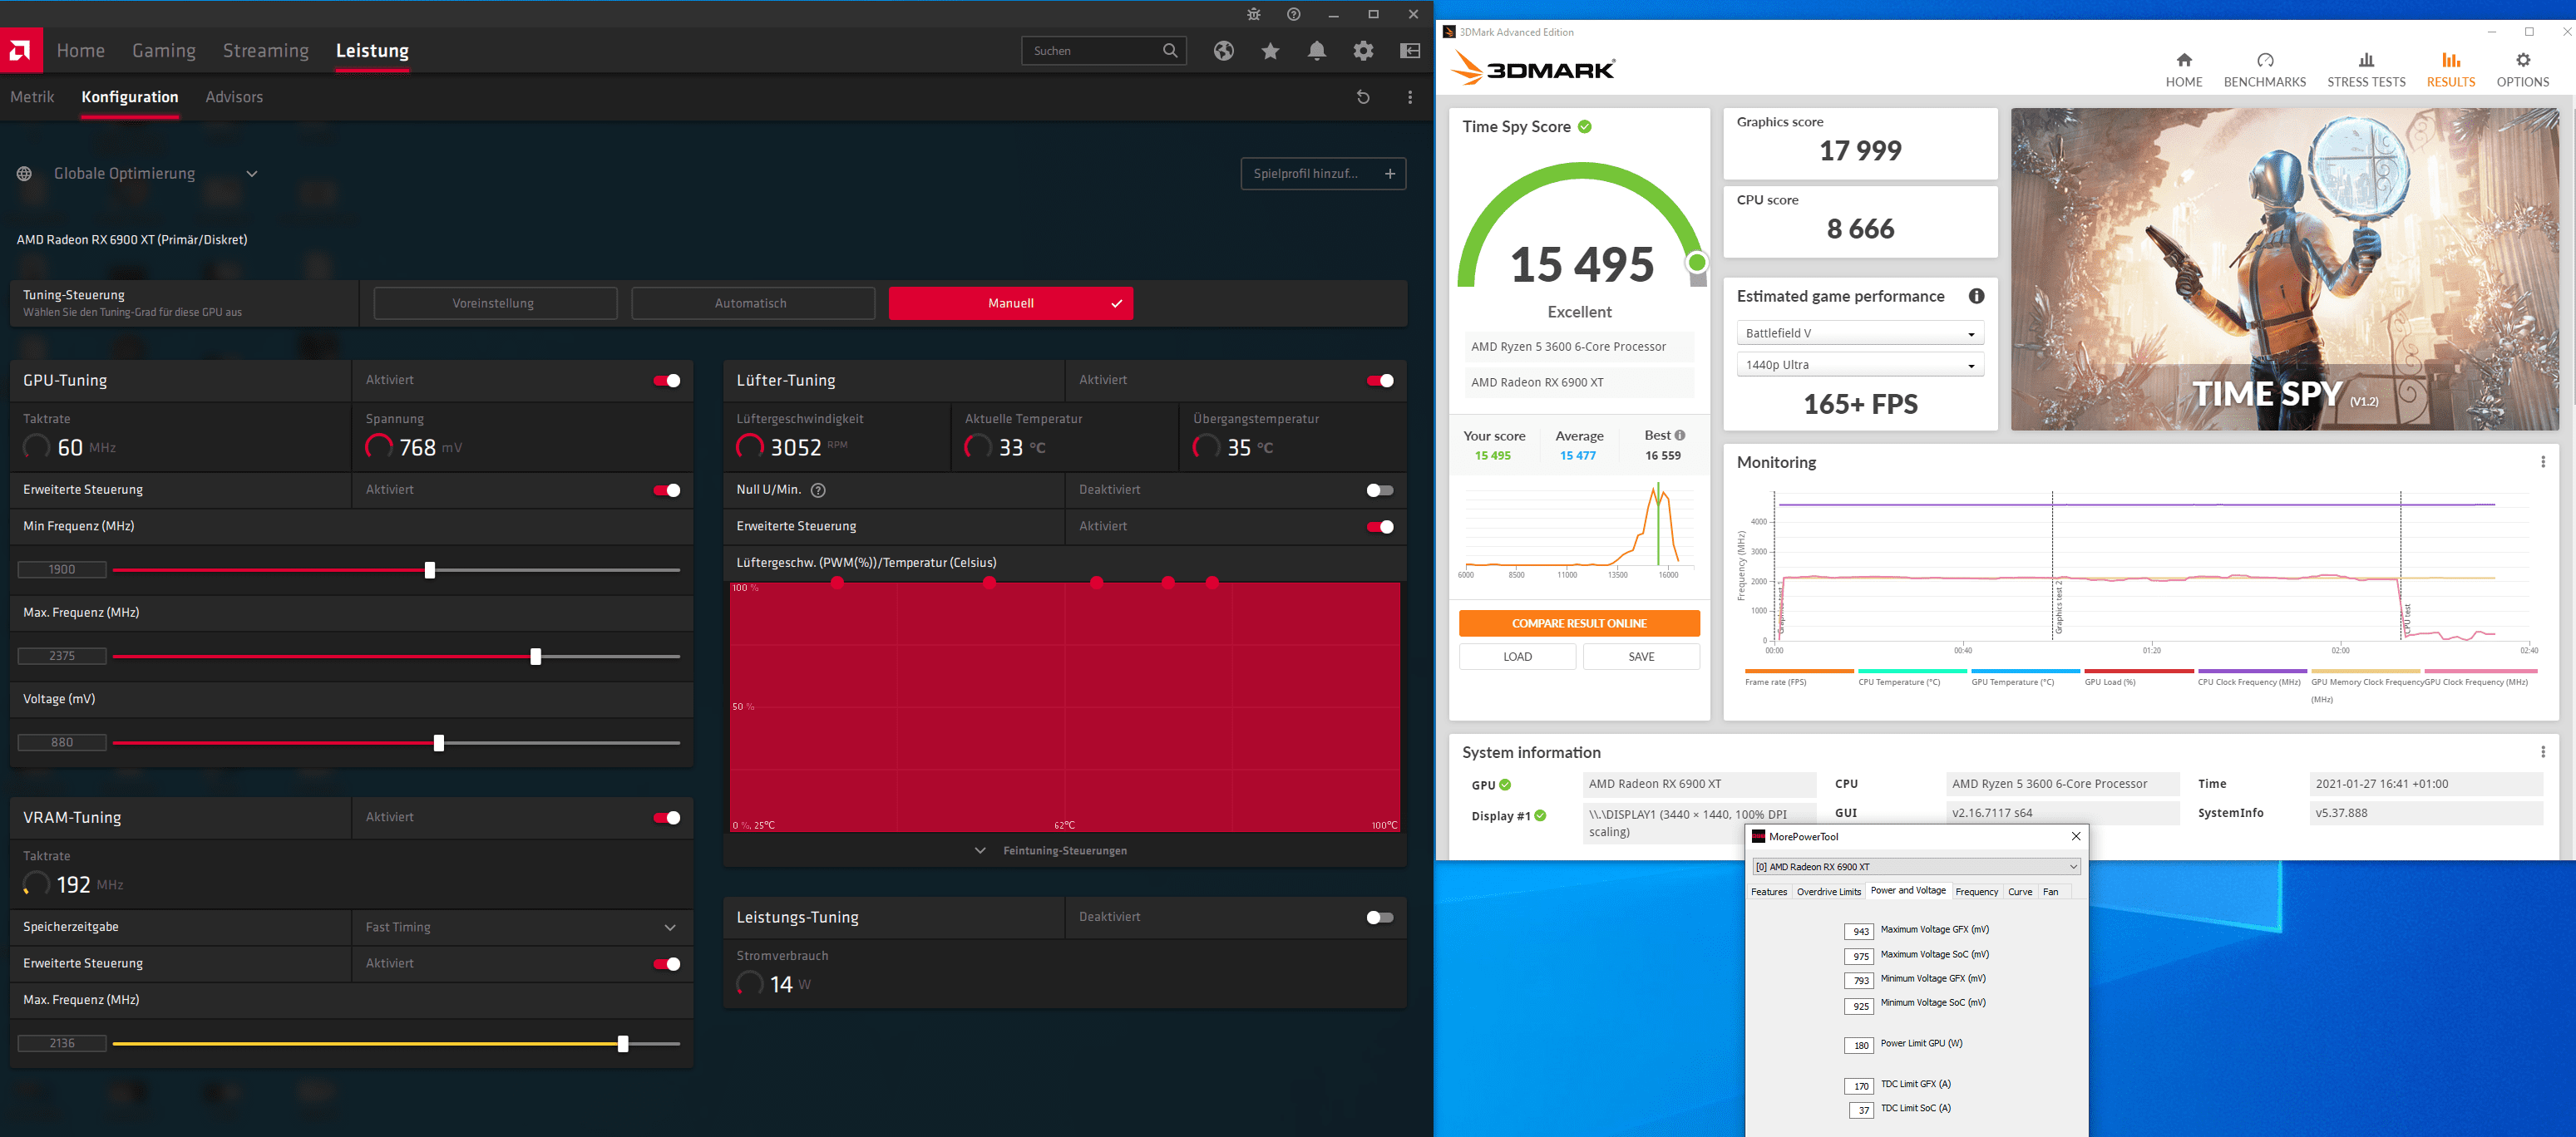
Task: Click the Voltage (mV) slider handle
Action: [x=439, y=743]
